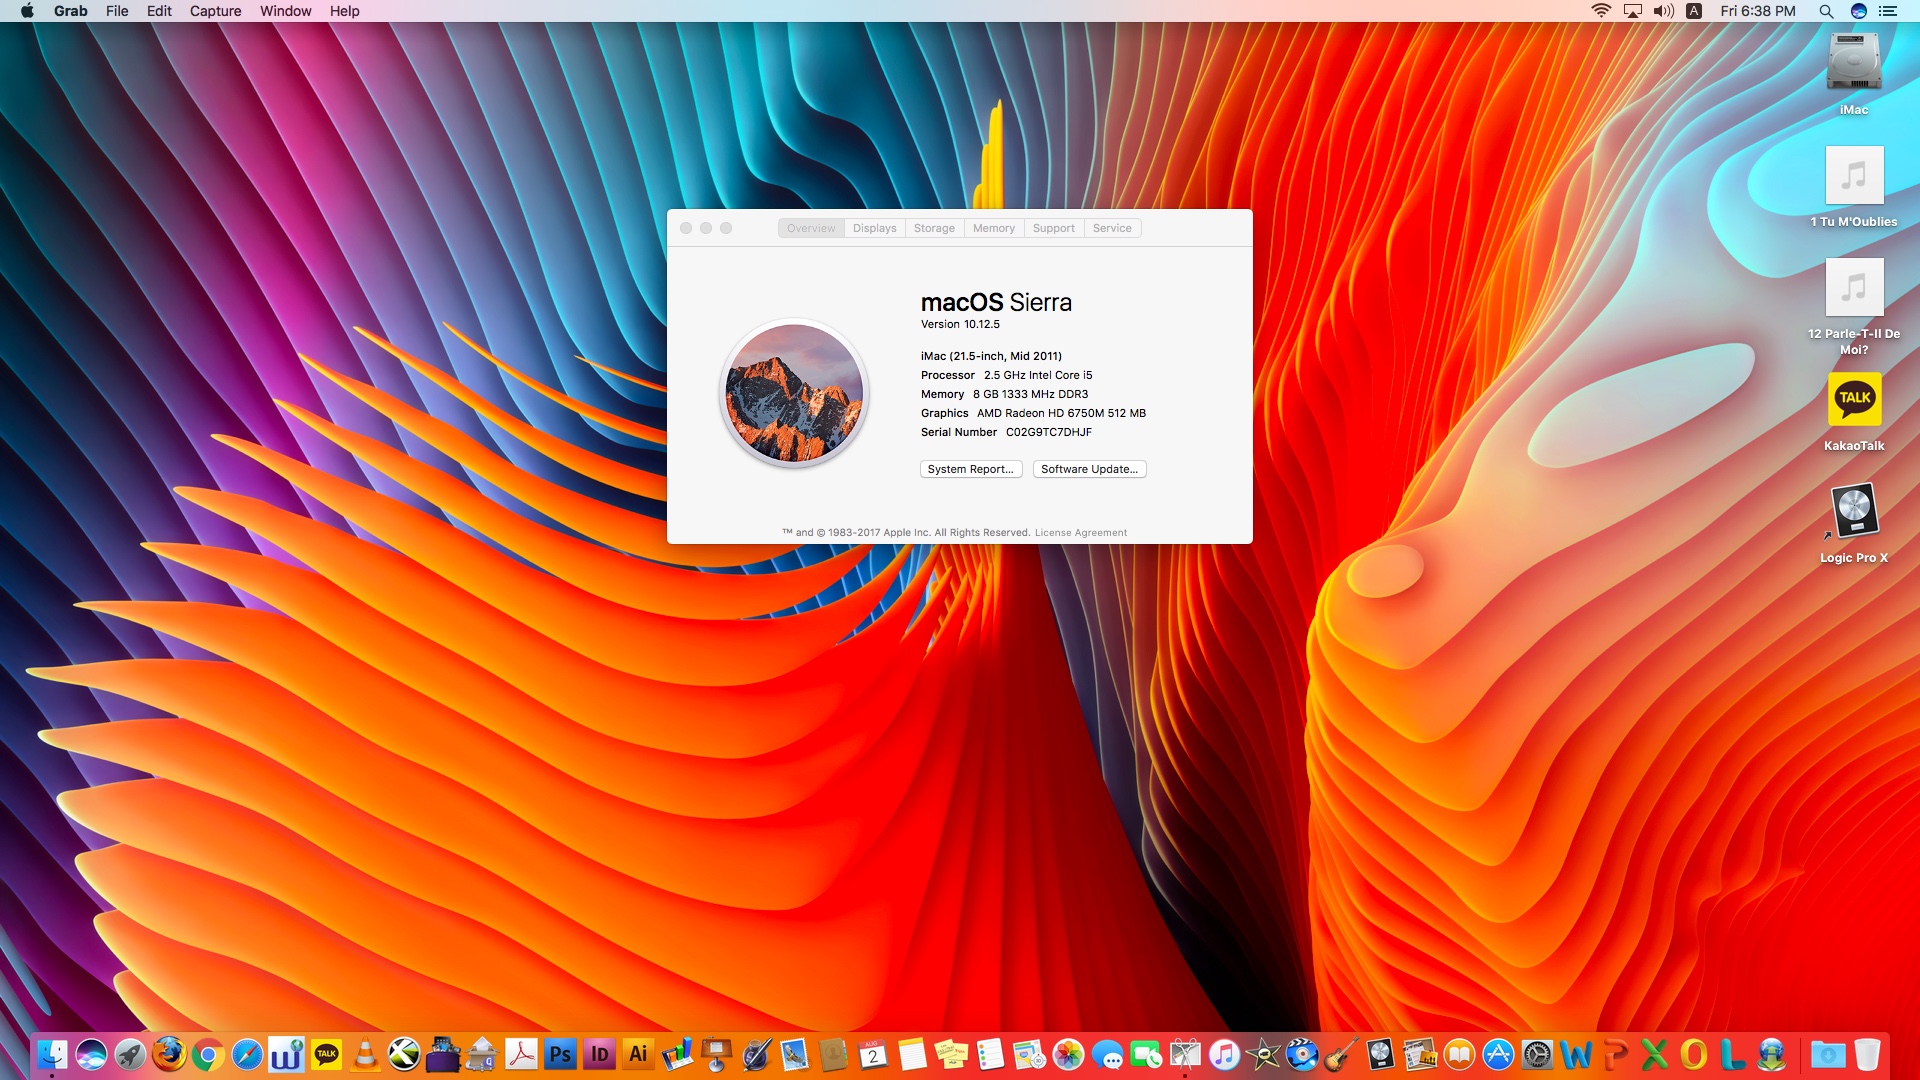1920x1080 pixels.
Task: Click the Firefox icon in Dock
Action: click(169, 1054)
